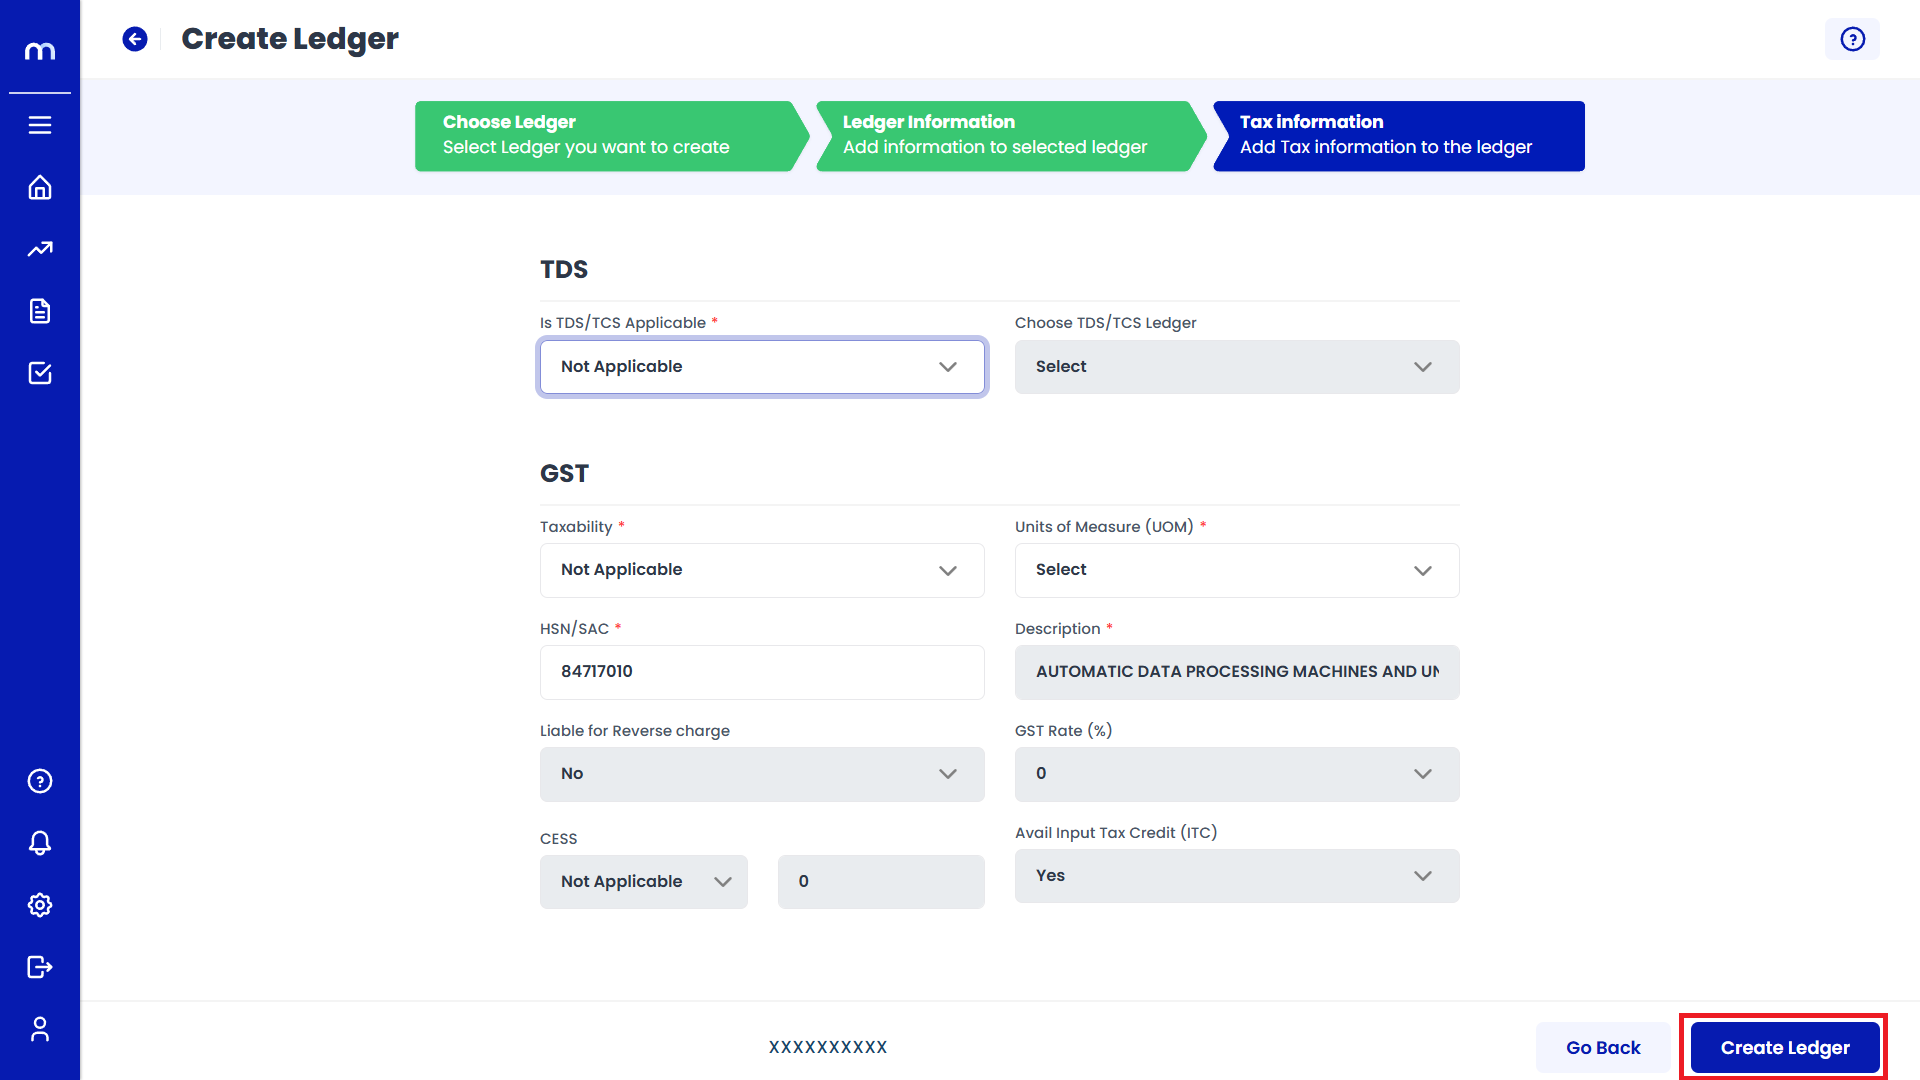Open notifications bell in sidebar
1920x1080 pixels.
40,843
